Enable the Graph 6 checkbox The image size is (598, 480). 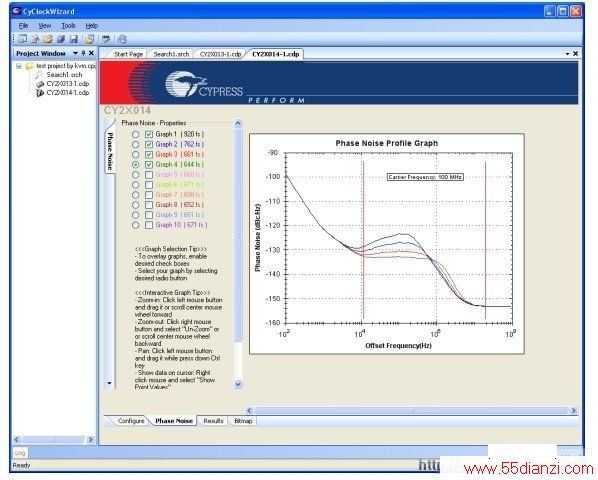click(x=149, y=185)
